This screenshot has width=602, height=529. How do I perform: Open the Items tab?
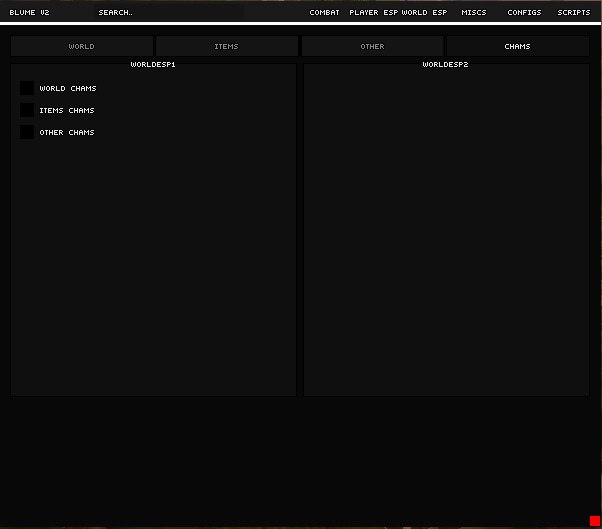[227, 46]
